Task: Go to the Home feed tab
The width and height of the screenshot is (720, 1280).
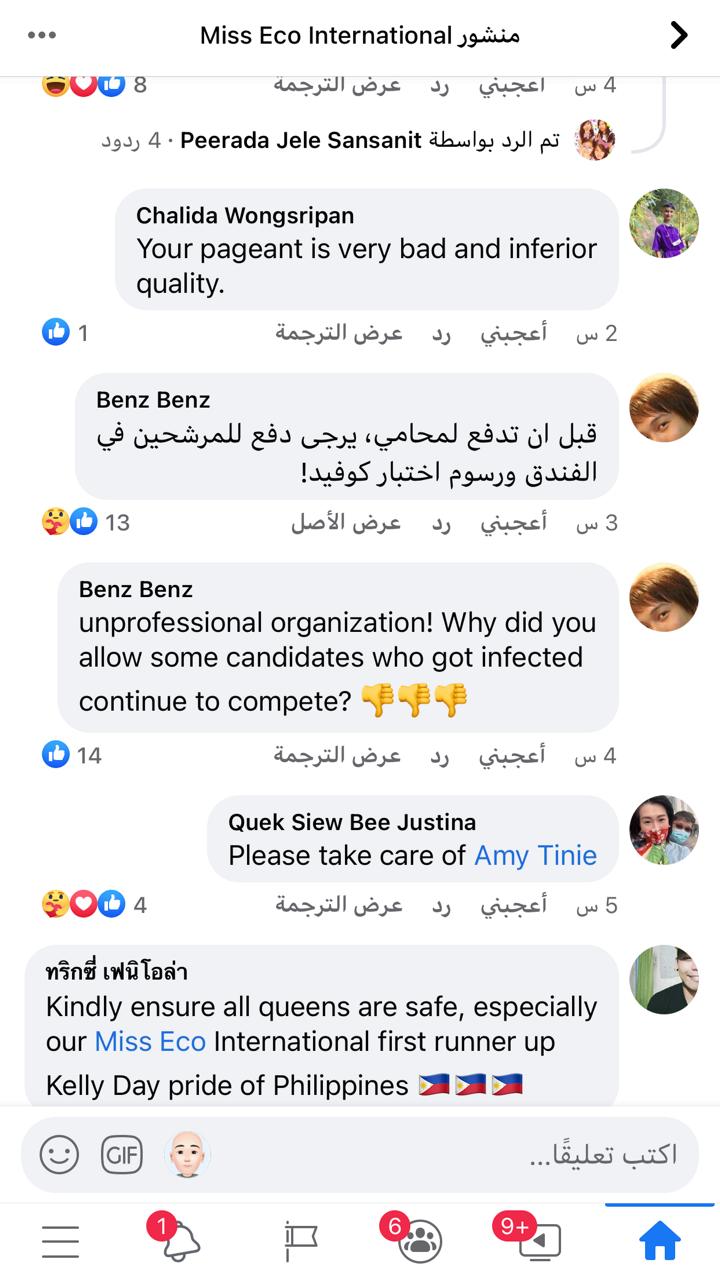Action: pos(660,1240)
